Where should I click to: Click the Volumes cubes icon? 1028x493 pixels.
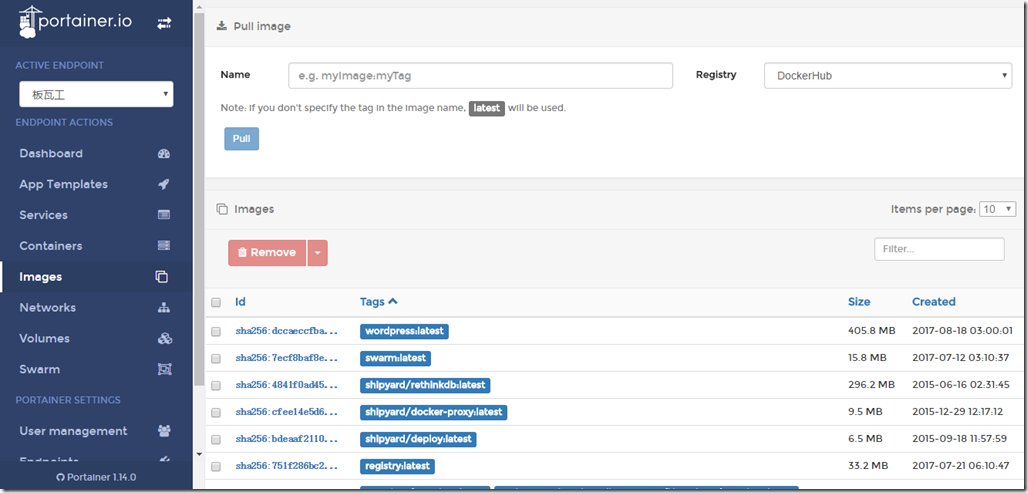point(165,339)
